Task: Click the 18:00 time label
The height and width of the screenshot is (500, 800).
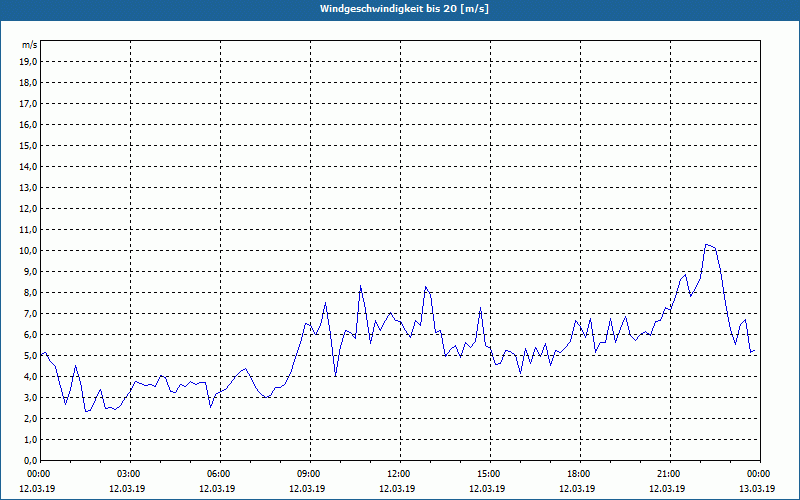Action: [x=581, y=474]
